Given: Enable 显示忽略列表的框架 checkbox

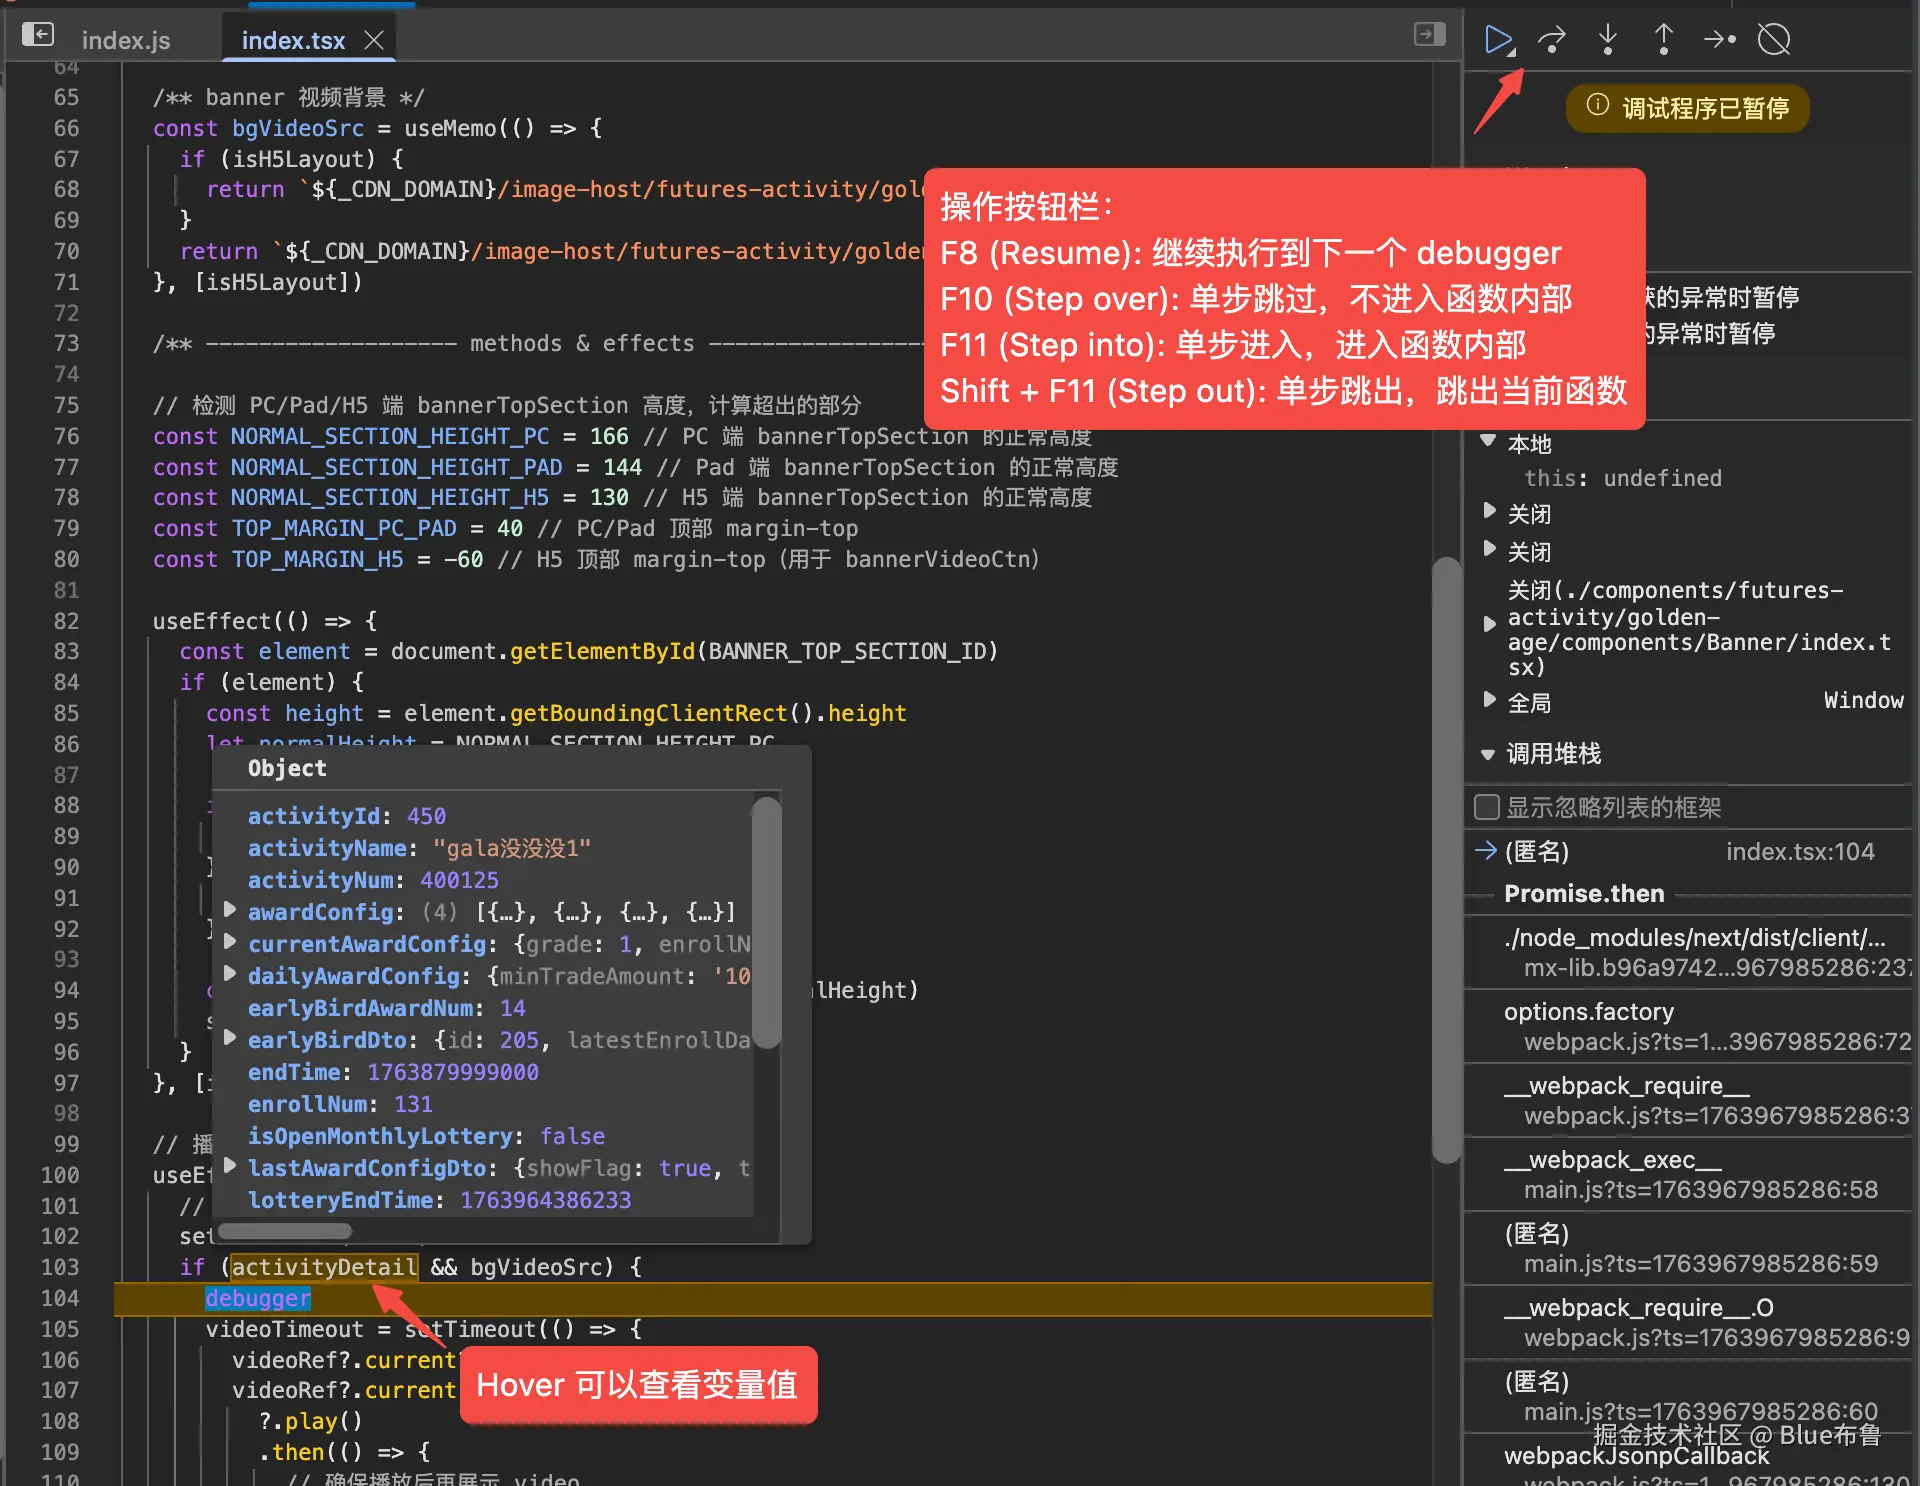Looking at the screenshot, I should [1487, 807].
